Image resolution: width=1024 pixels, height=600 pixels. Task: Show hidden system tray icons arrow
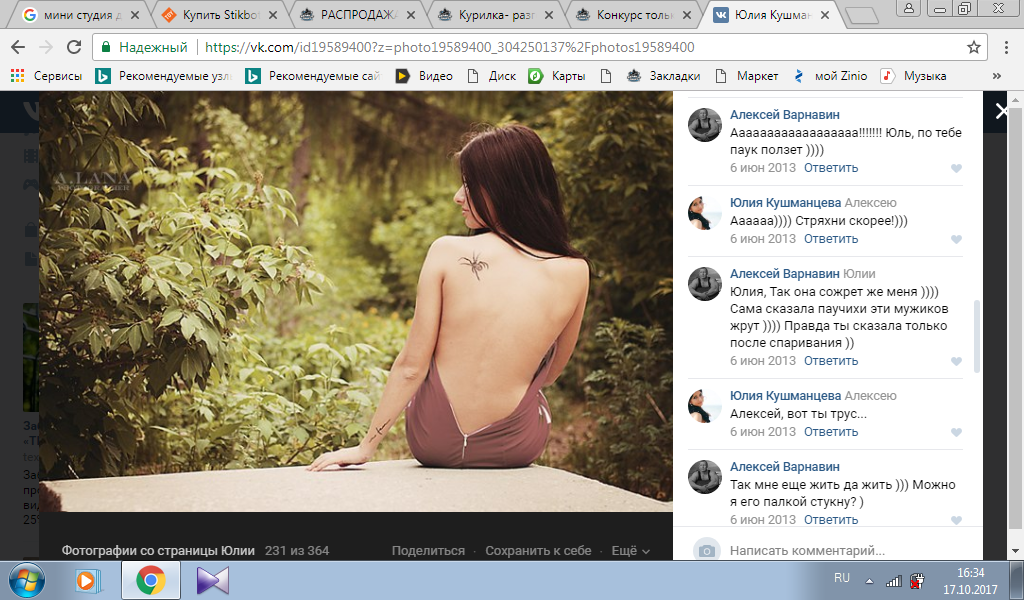[869, 580]
